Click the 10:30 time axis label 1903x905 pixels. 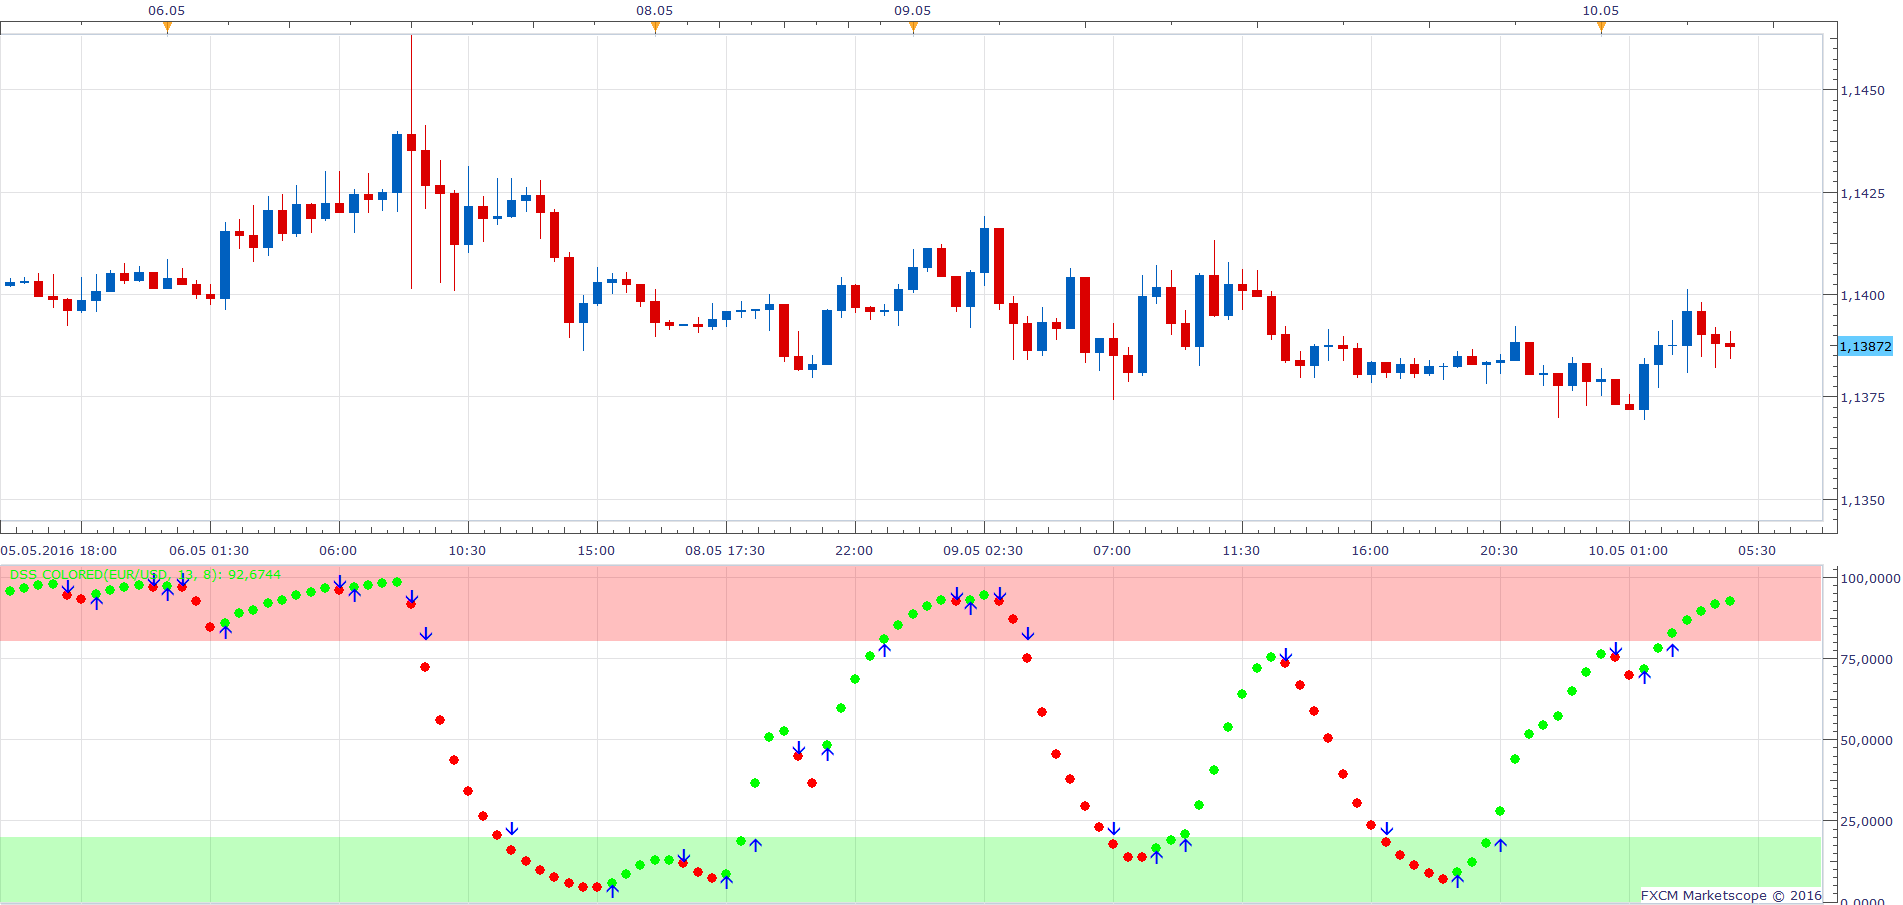pyautogui.click(x=467, y=551)
